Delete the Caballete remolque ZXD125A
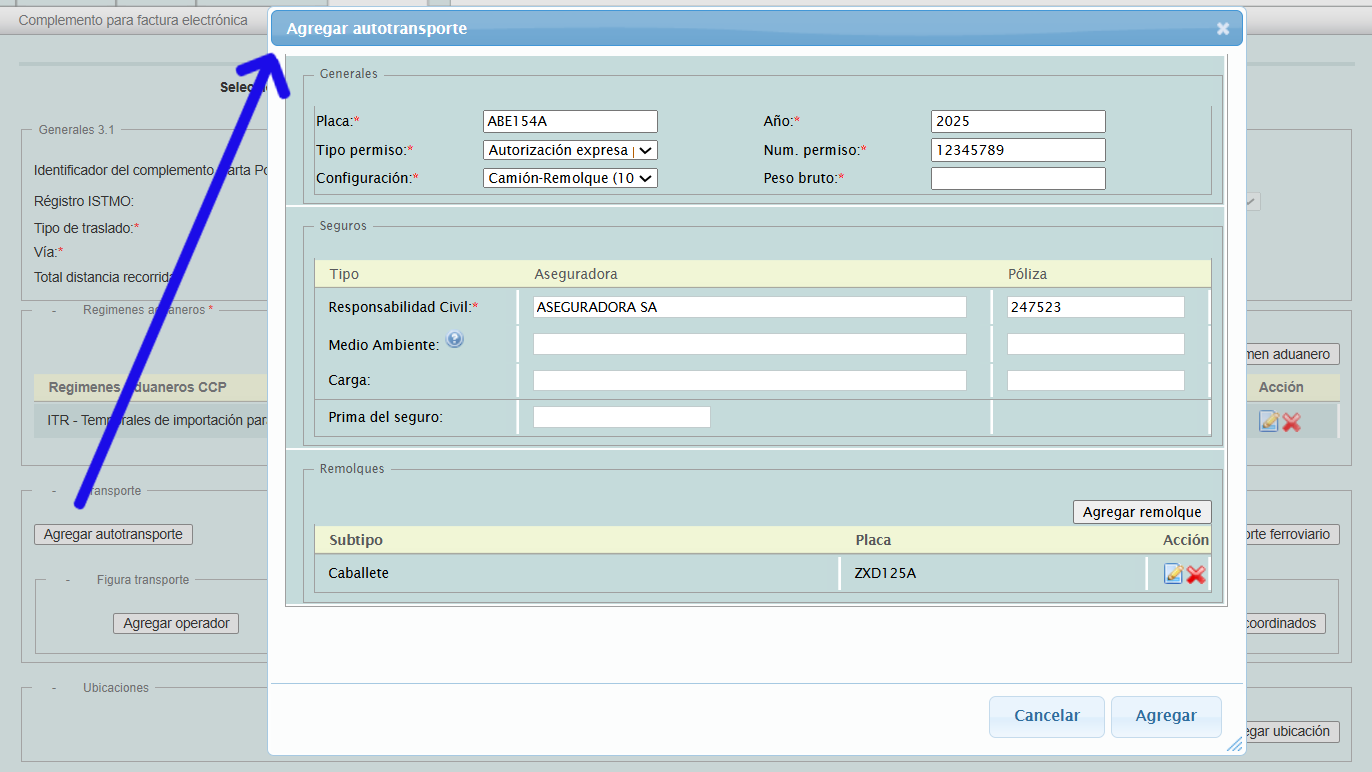 tap(1196, 574)
